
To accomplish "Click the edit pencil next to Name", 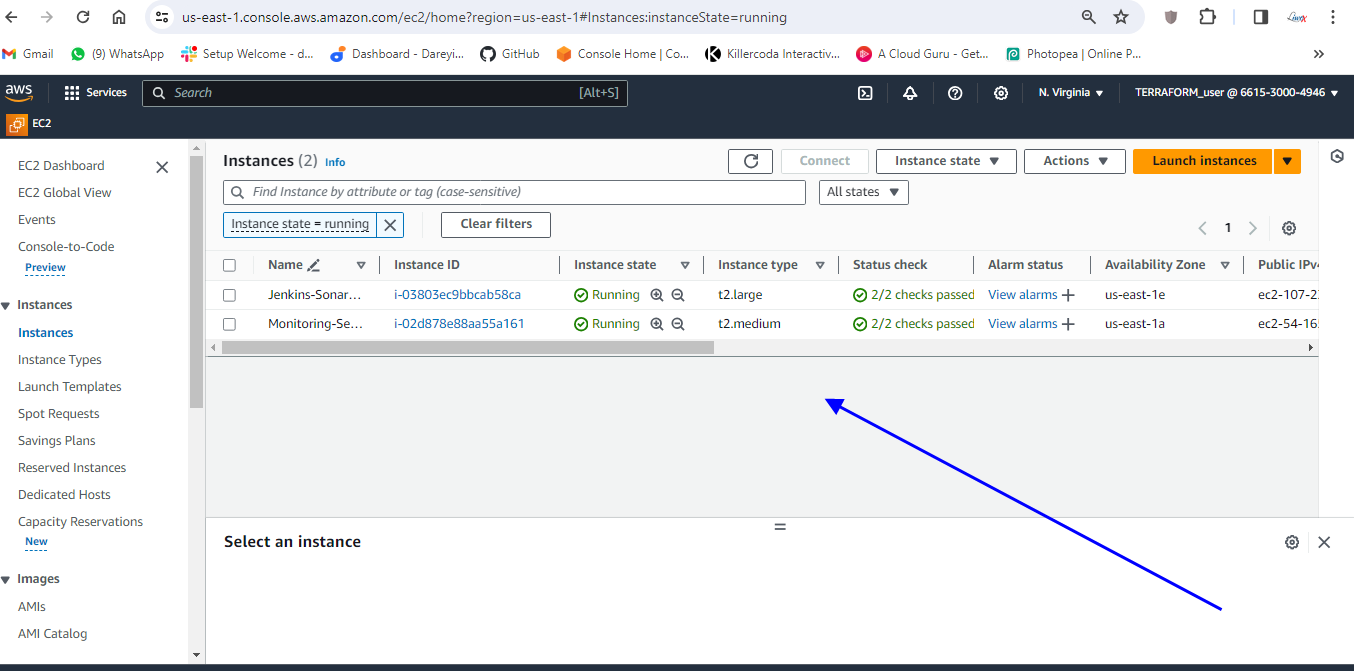I will click(x=314, y=265).
